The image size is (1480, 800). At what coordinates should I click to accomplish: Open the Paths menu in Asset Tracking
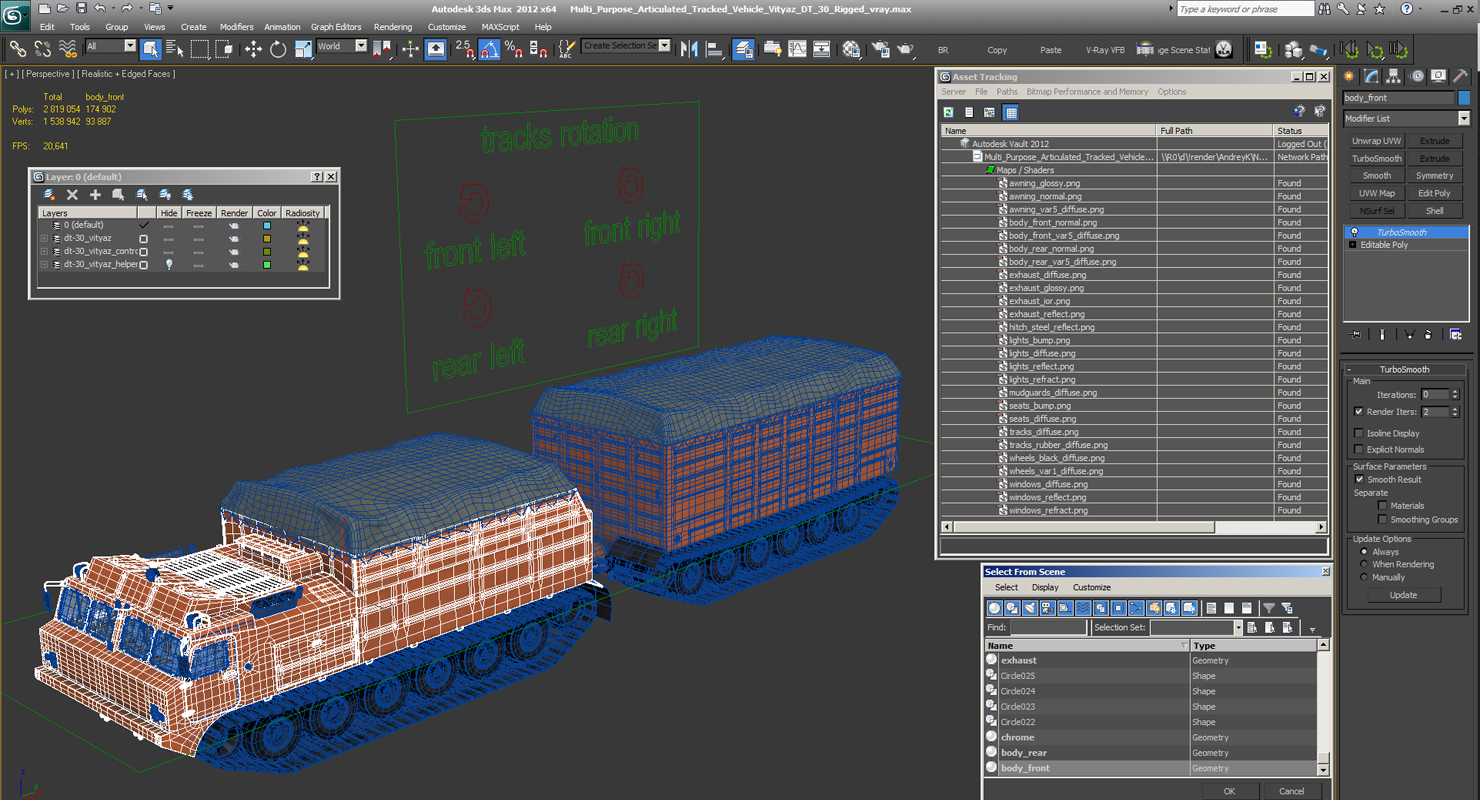tap(1007, 92)
